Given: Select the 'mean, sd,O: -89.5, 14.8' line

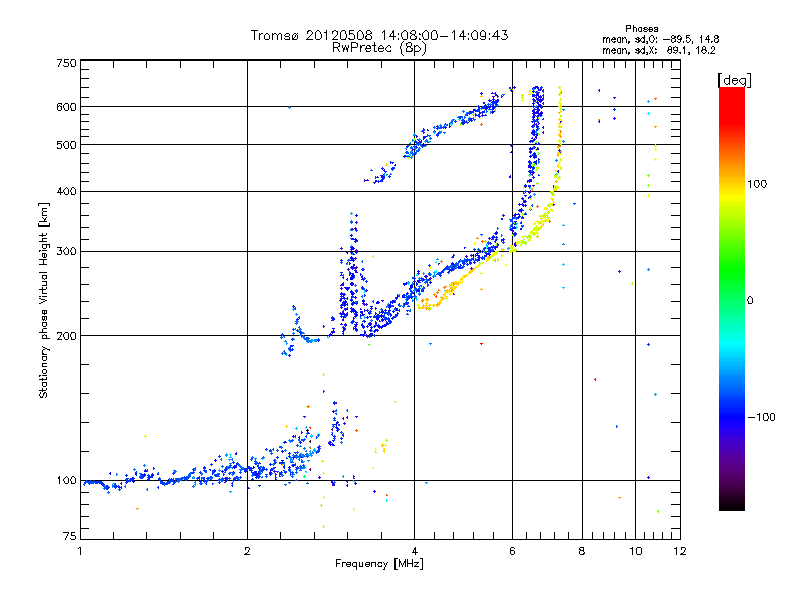Looking at the screenshot, I should [661, 39].
